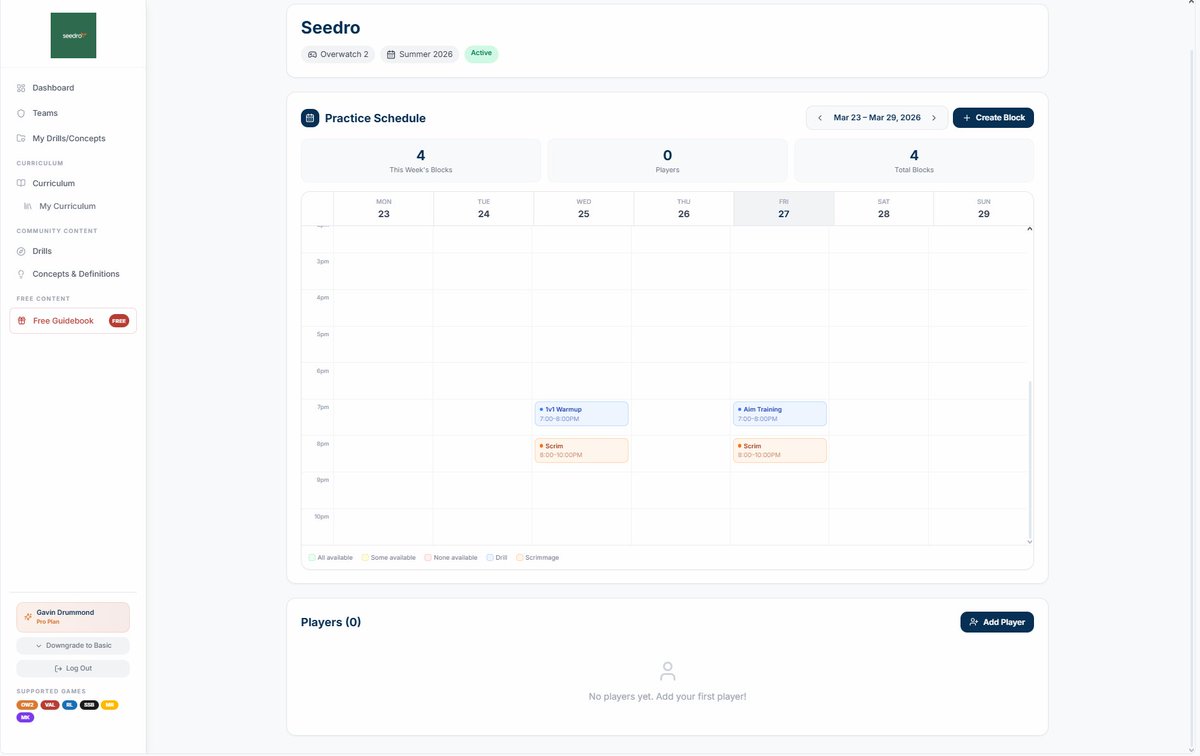
Task: Select the Tuesday 24 column header
Action: point(484,209)
